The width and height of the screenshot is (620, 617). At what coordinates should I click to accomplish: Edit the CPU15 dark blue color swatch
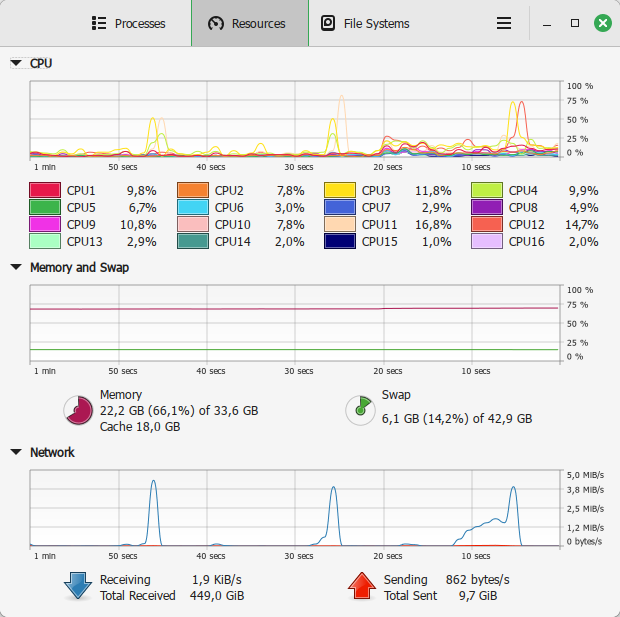340,241
